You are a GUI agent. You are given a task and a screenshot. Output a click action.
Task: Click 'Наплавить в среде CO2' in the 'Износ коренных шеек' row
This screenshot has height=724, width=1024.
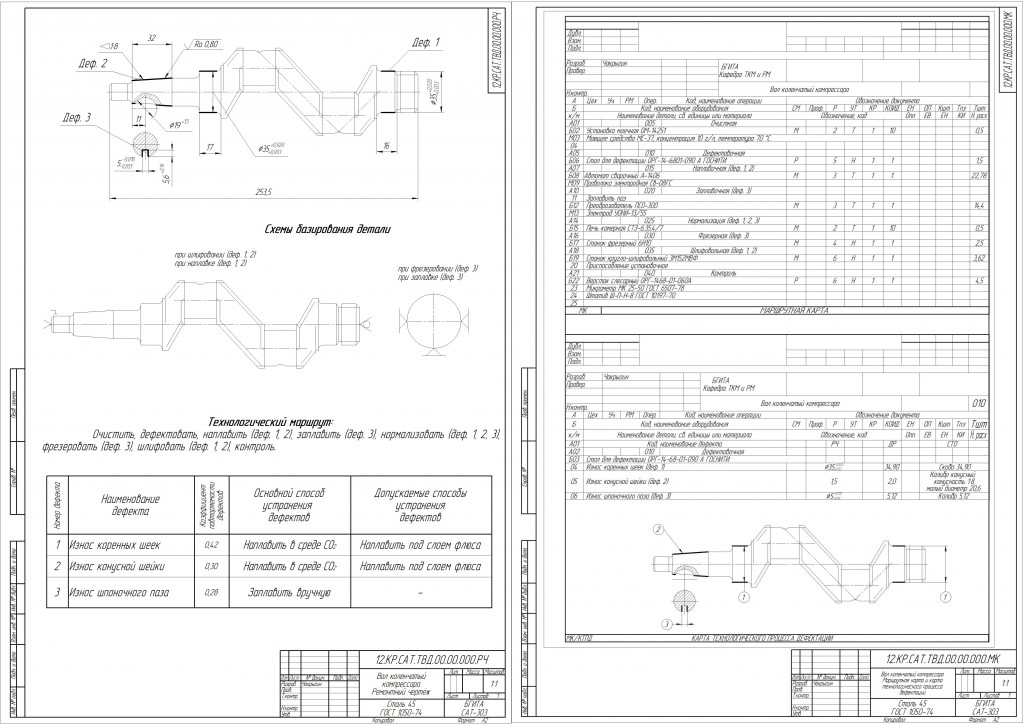[x=290, y=545]
